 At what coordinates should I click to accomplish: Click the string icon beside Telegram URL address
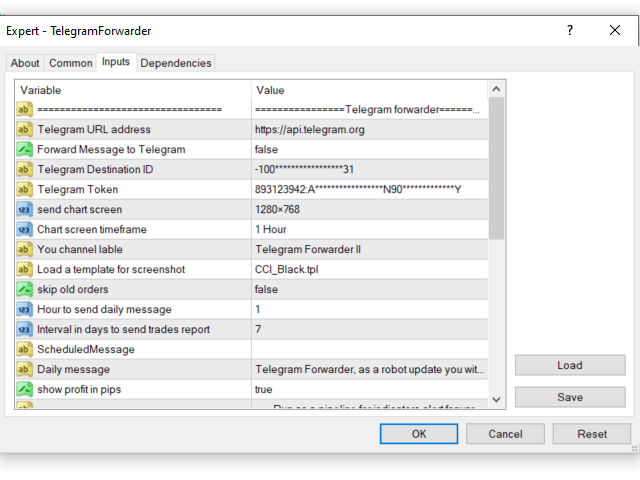[24, 130]
